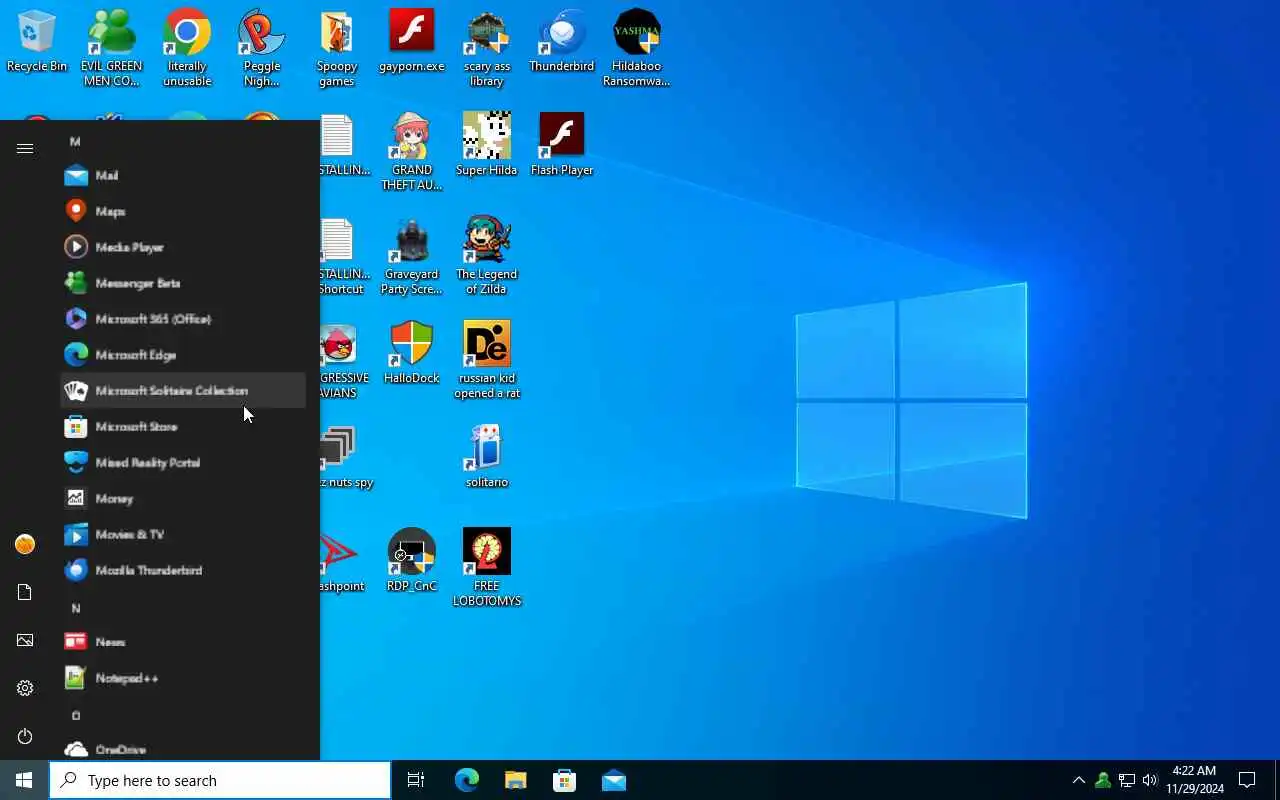Select 'russian kid opened a rat' icon
The height and width of the screenshot is (800, 1280).
[487, 360]
